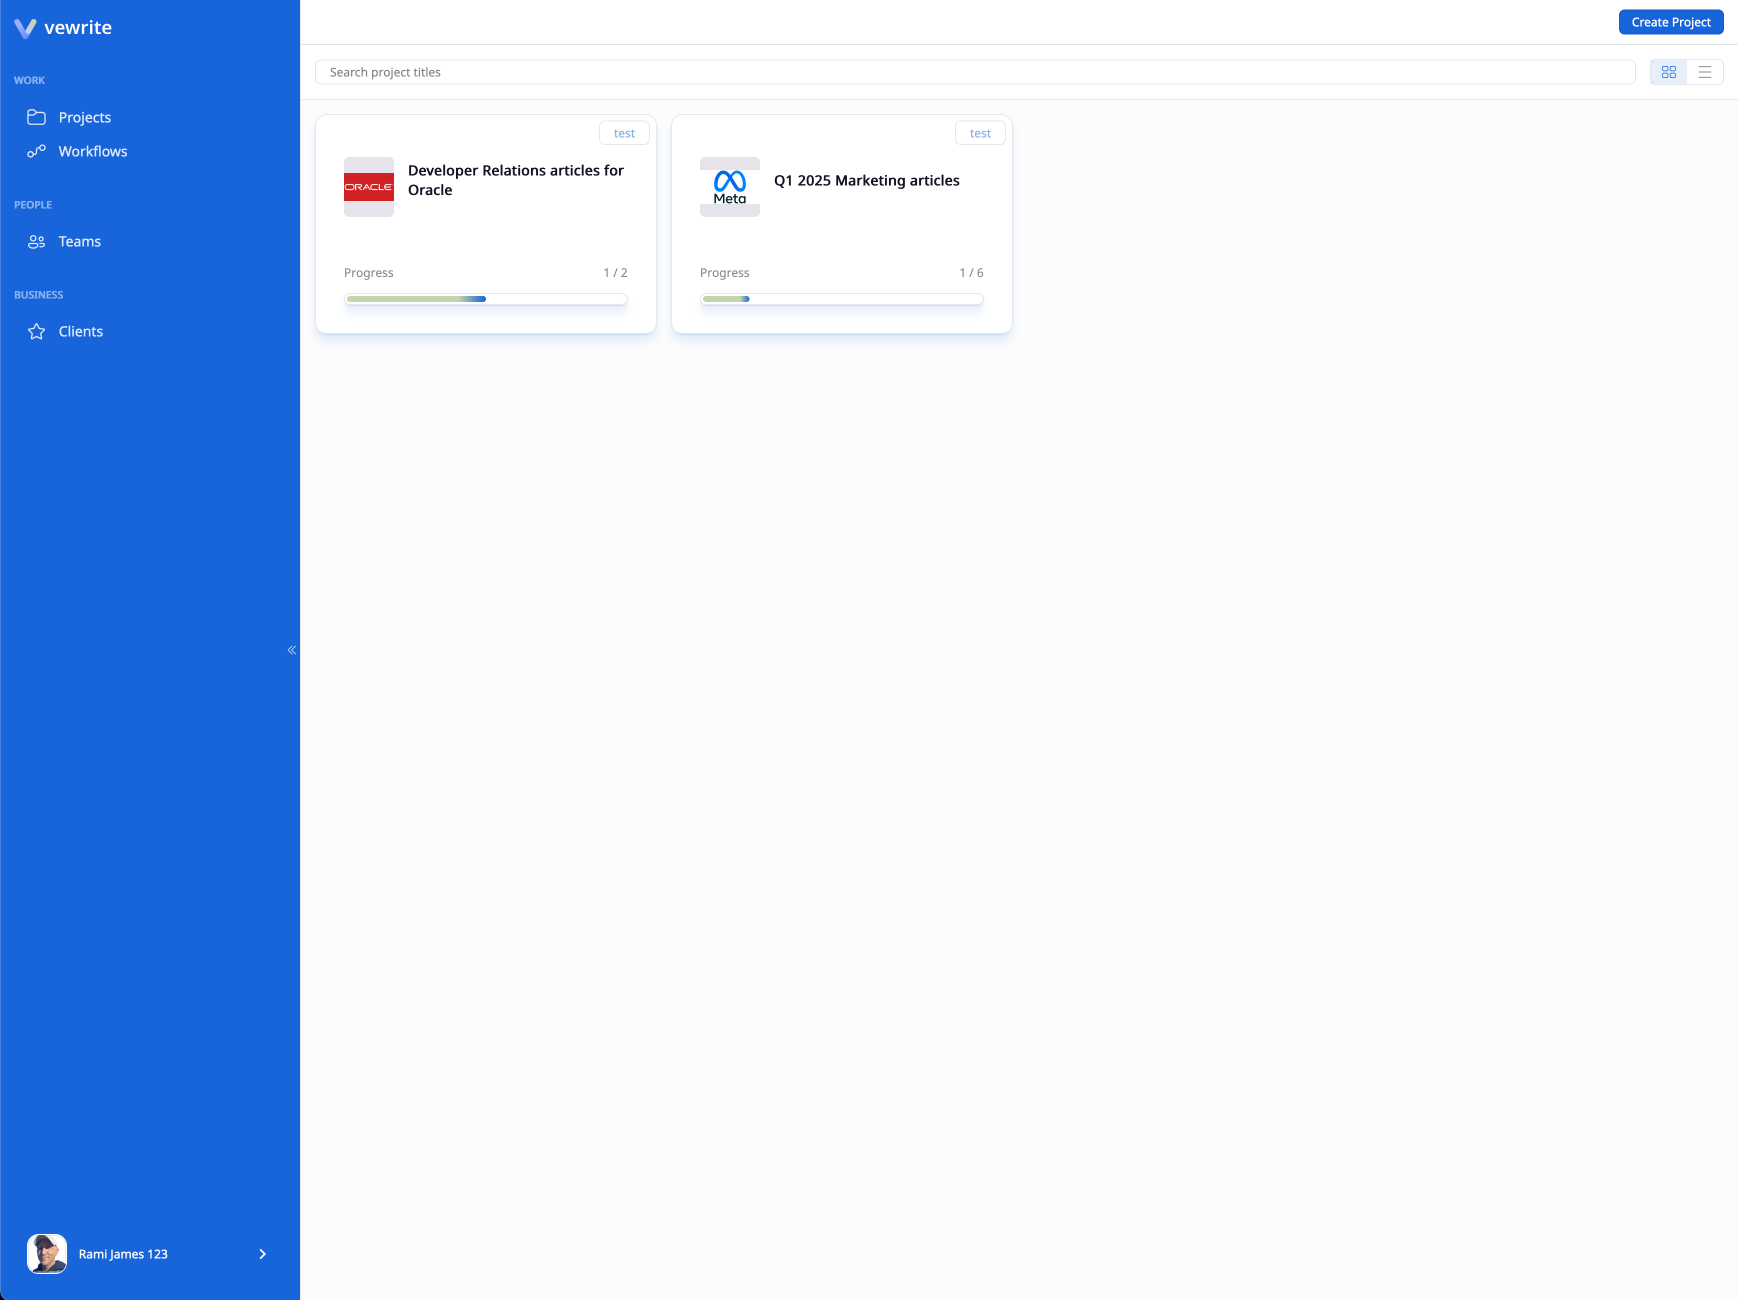Viewport: 1738px width, 1300px height.
Task: Click the Teams people icon
Action: 37,241
